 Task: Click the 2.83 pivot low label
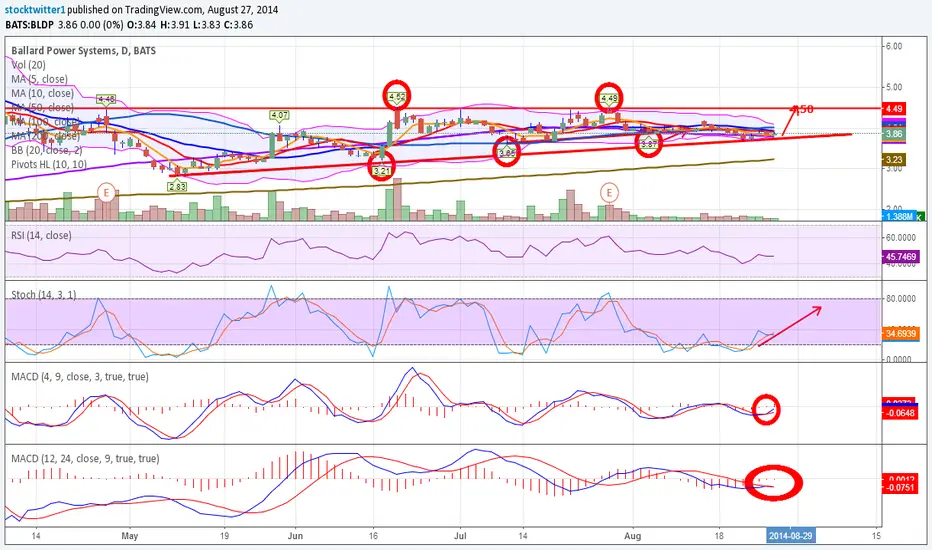pos(177,186)
